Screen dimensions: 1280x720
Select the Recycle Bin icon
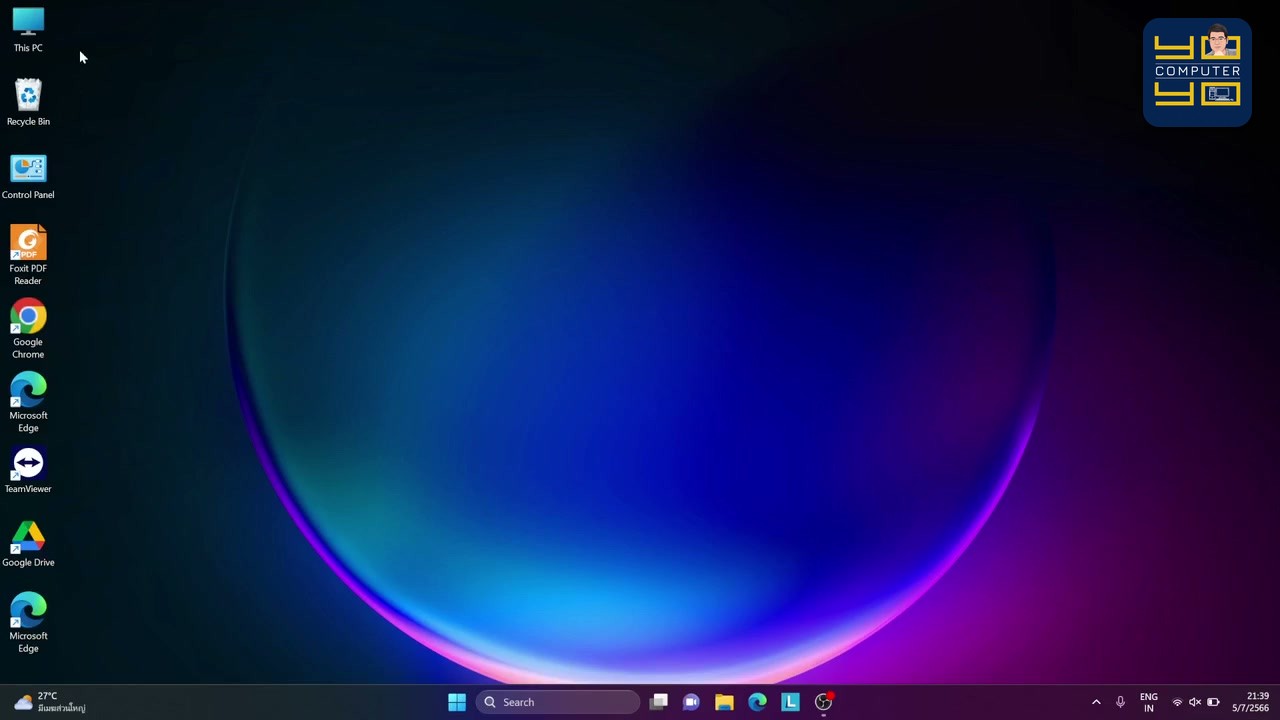[28, 103]
